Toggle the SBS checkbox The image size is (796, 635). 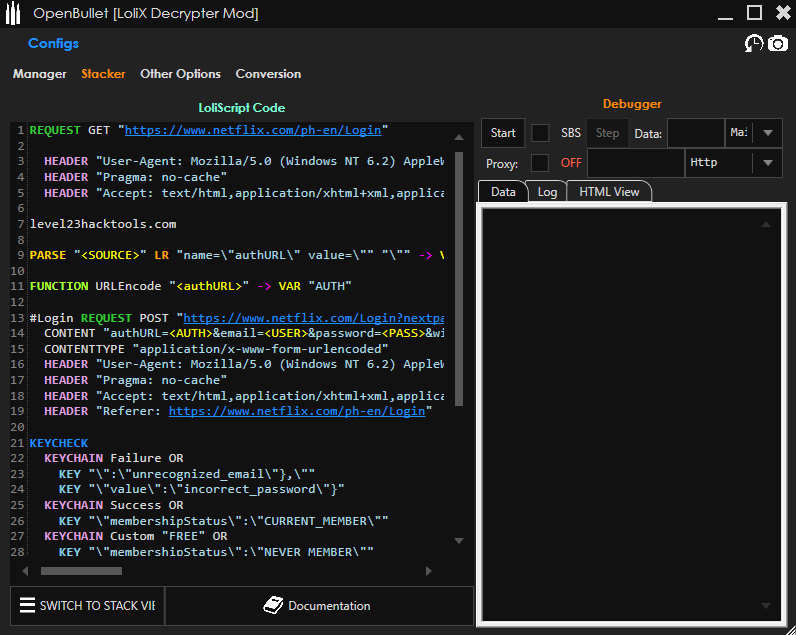(x=540, y=133)
